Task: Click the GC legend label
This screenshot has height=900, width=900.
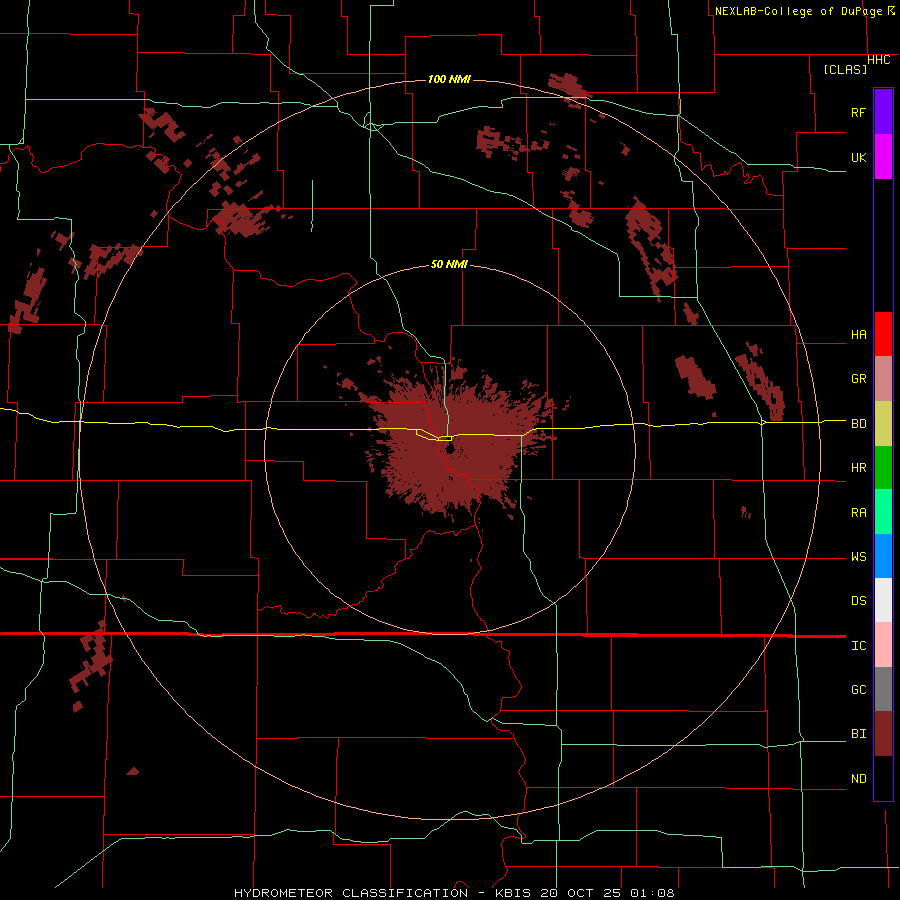Action: pos(858,690)
